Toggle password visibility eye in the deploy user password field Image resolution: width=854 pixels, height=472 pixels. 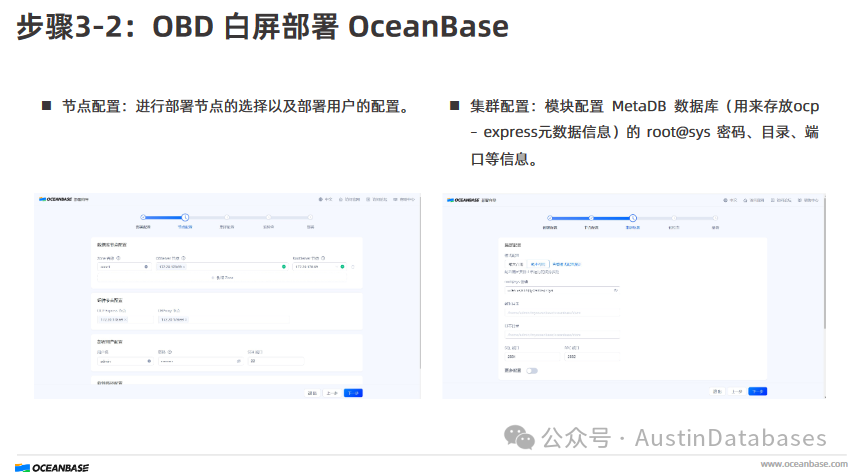coord(239,361)
